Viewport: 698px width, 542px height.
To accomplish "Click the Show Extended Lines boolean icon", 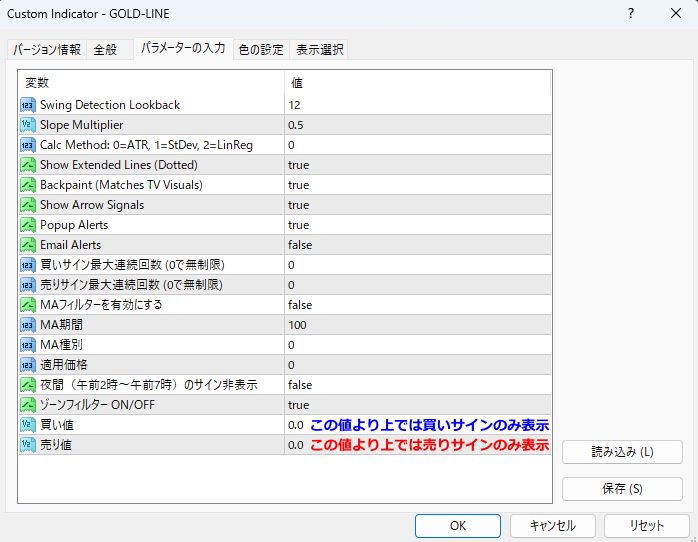I will pyautogui.click(x=28, y=165).
